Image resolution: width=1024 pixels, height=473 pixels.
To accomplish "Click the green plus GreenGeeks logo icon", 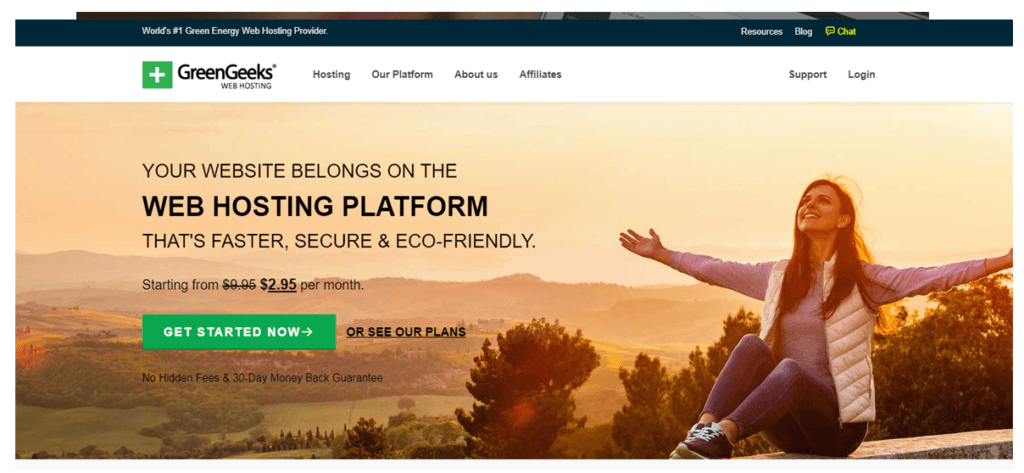I will (157, 74).
